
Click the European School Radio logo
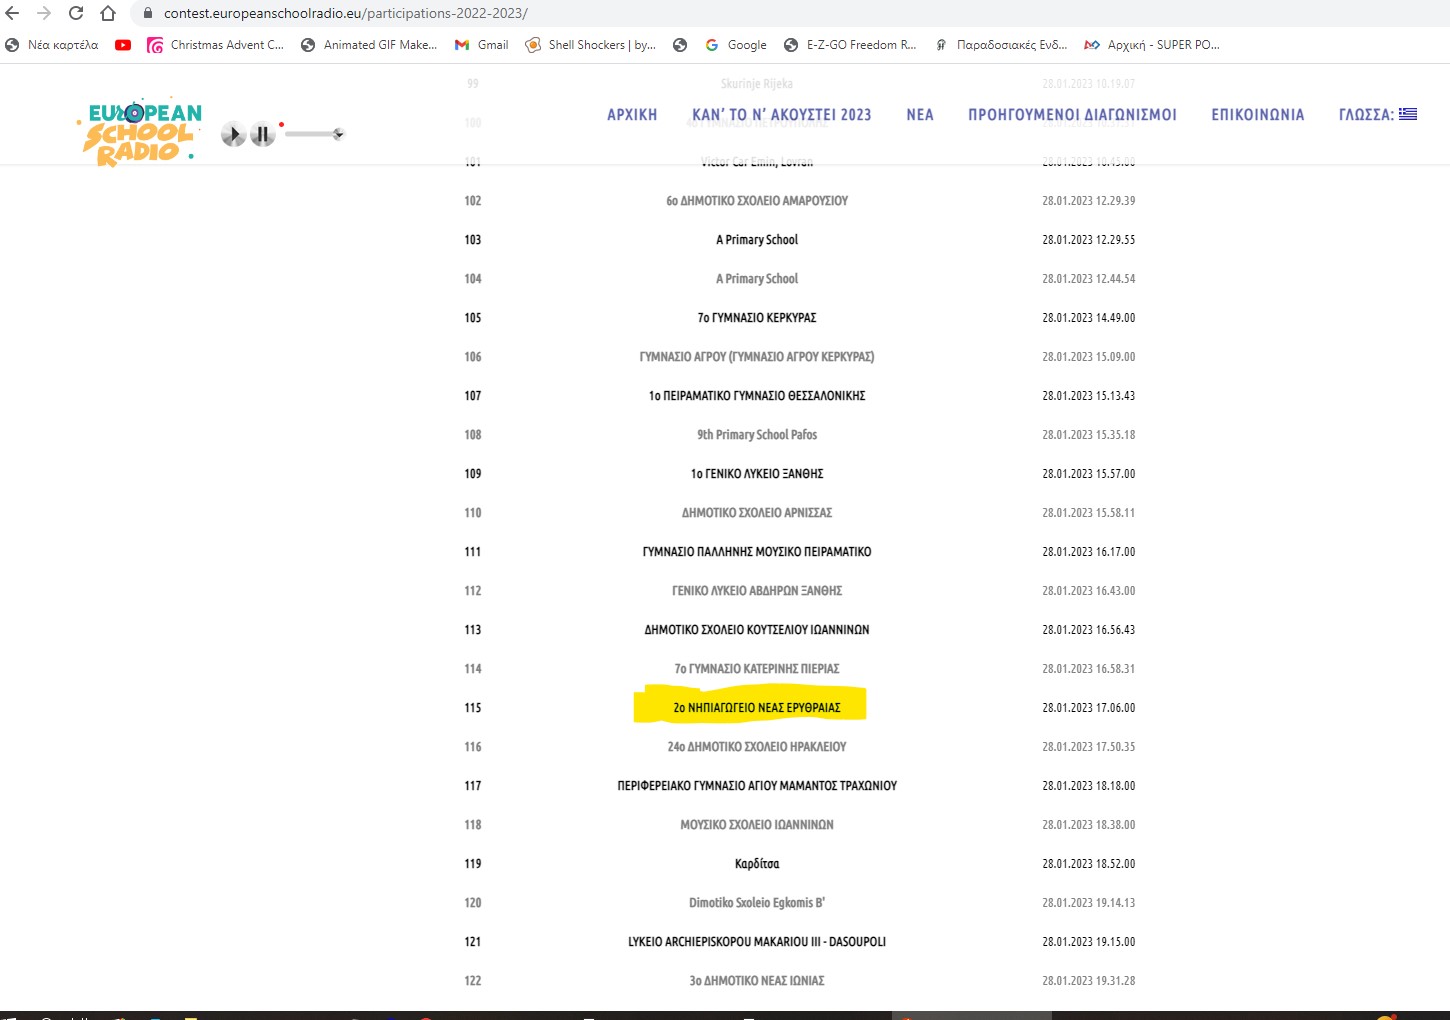[140, 133]
